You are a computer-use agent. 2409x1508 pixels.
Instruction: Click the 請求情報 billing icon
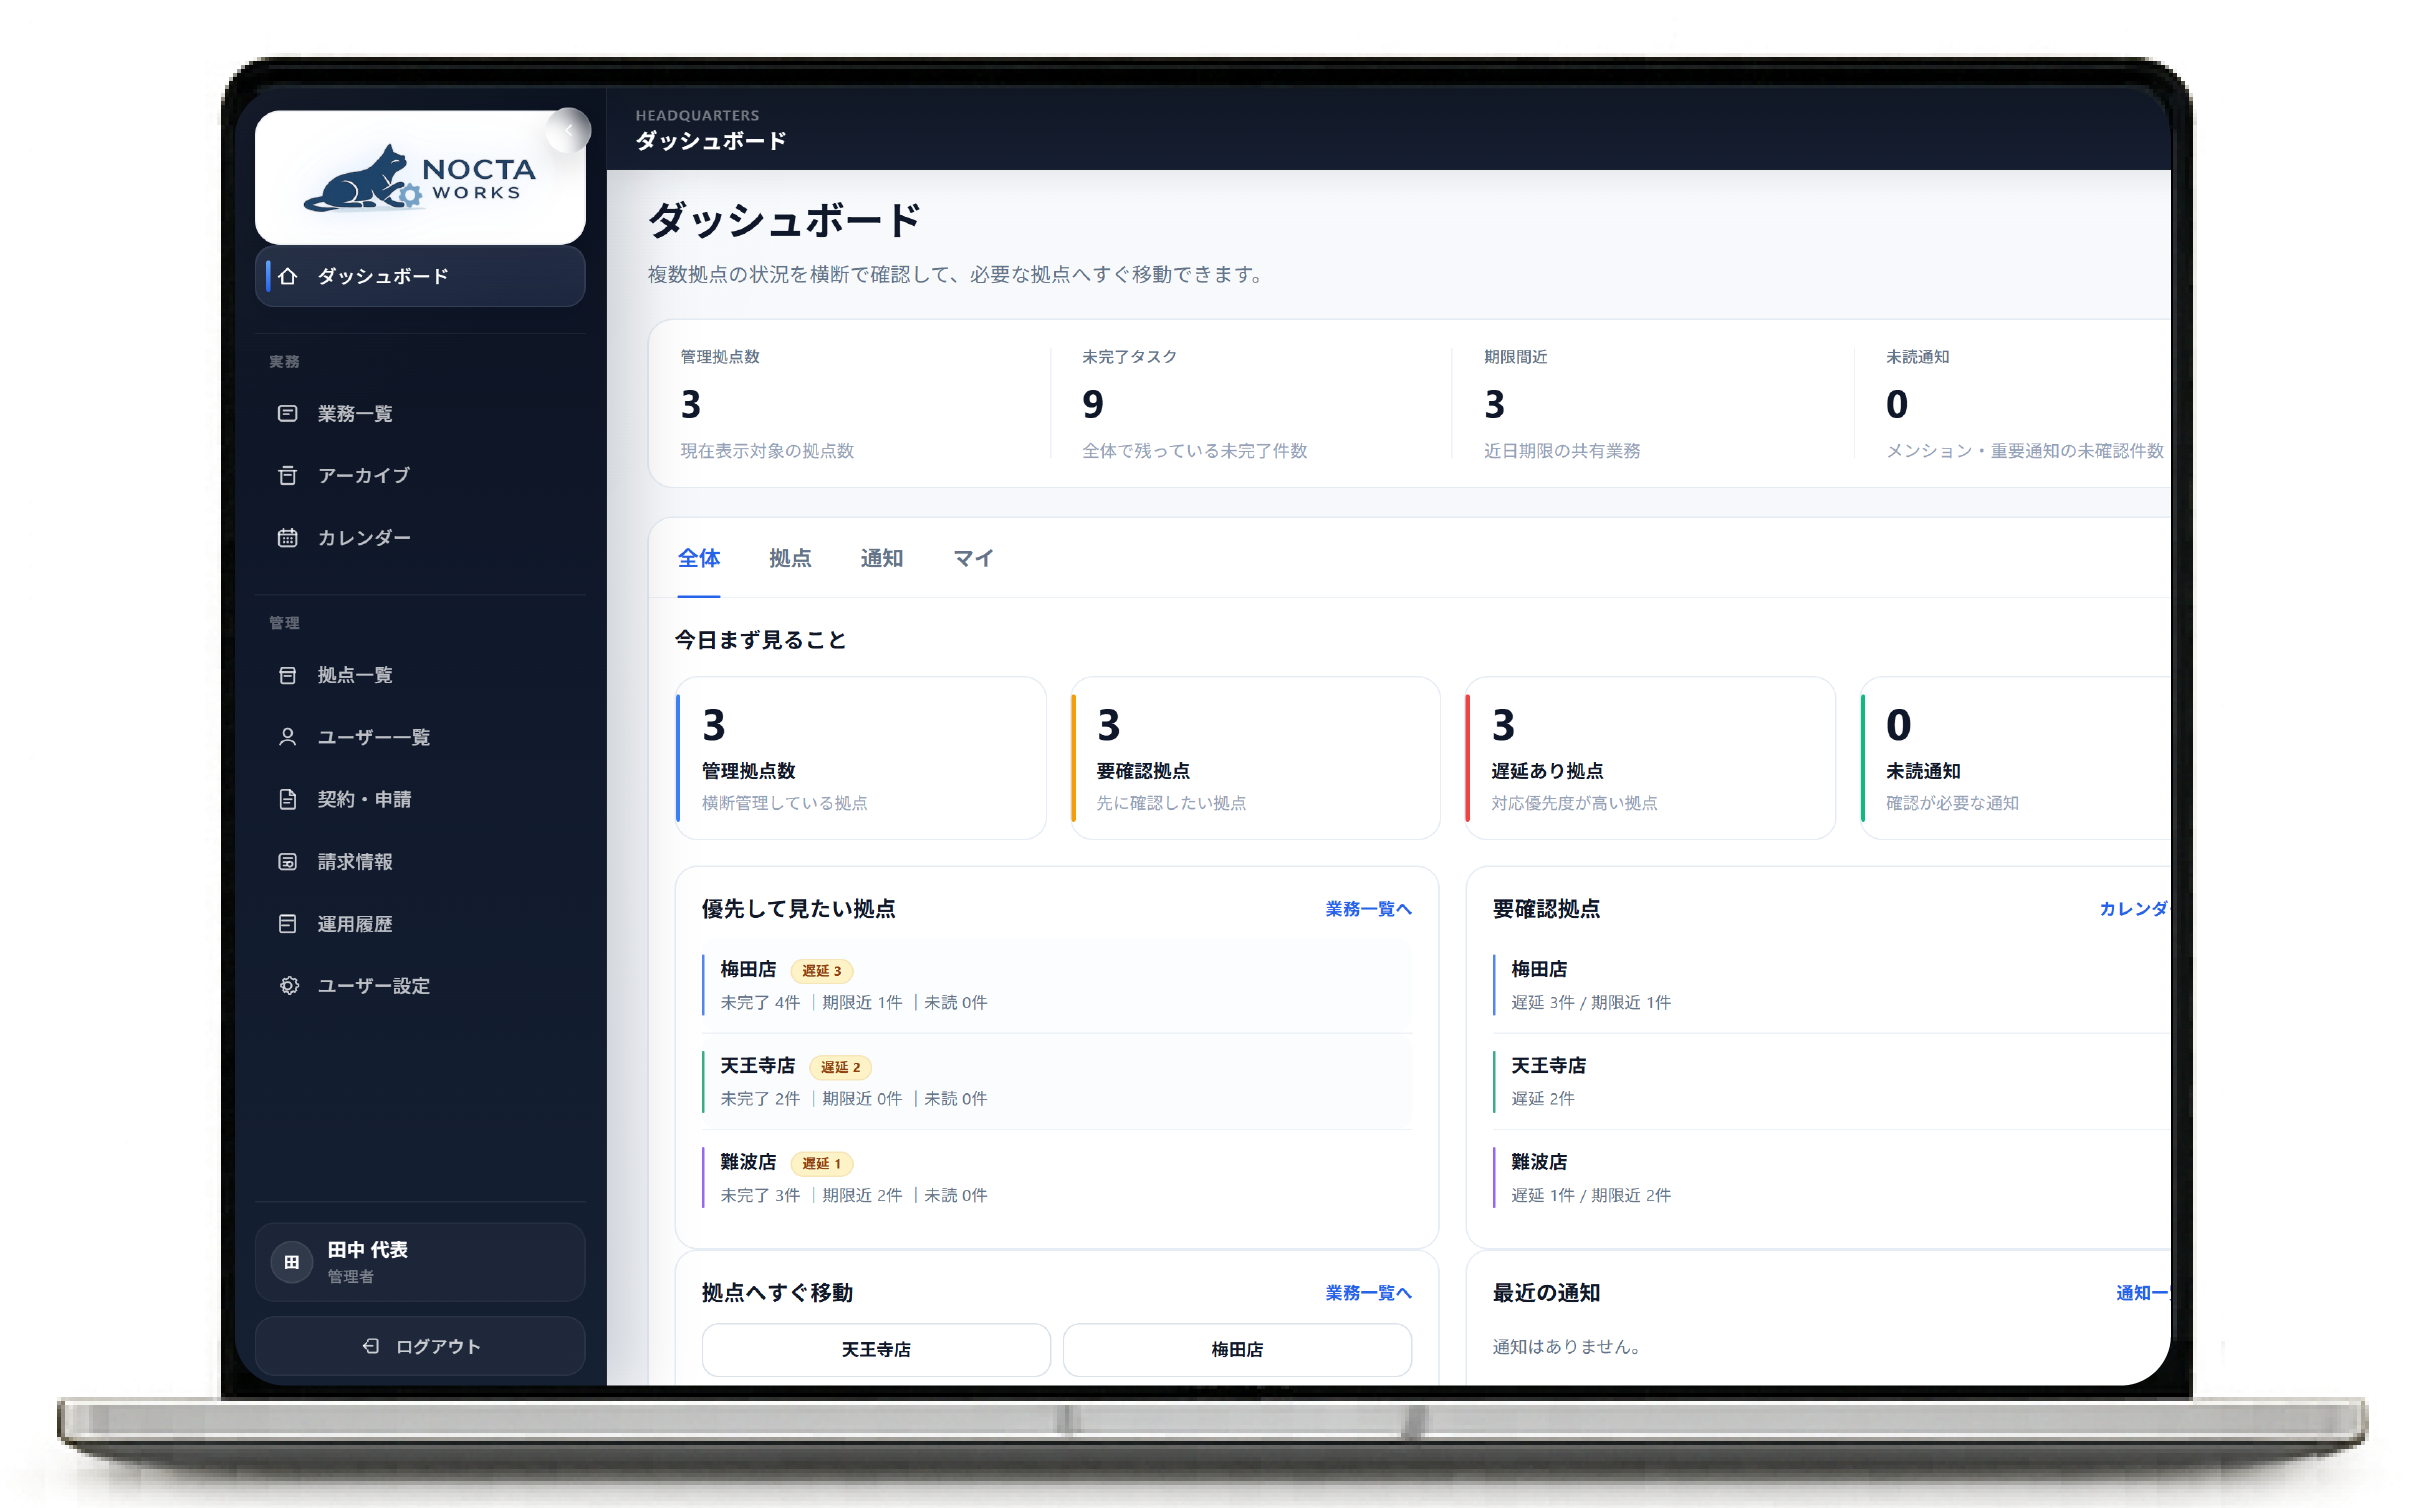287,861
